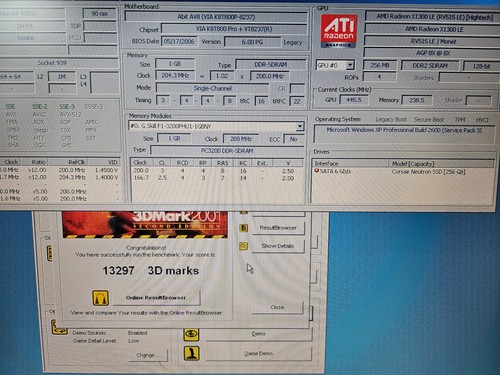The width and height of the screenshot is (500, 375).
Task: Click the SSE-3 feature label
Action: (x=67, y=106)
